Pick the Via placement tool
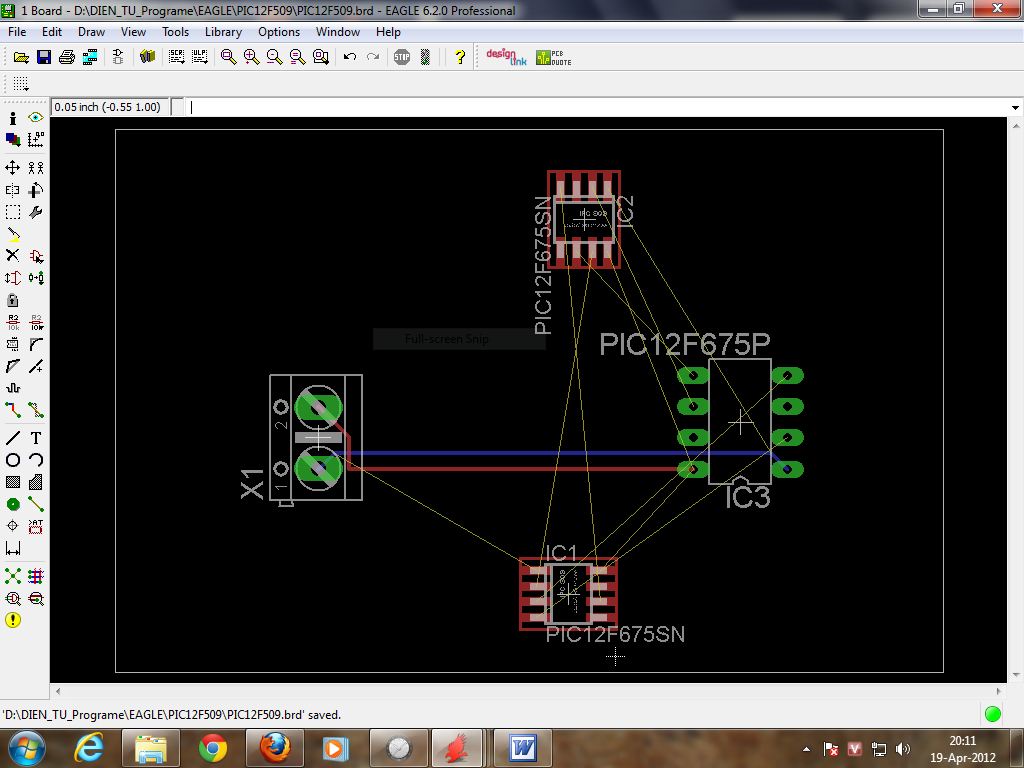 tap(13, 504)
